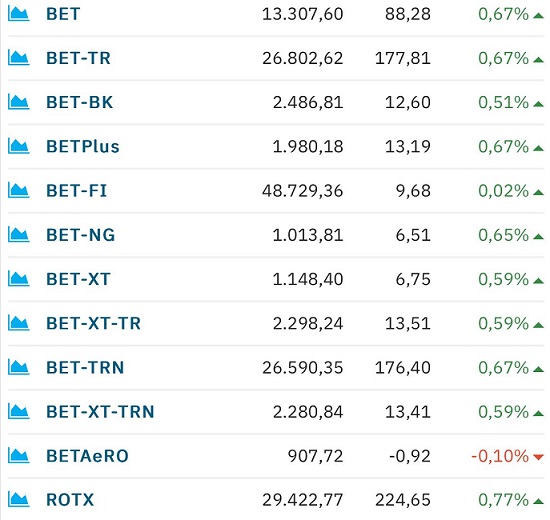Click the BET-FI value 48.729,36
Viewport: 550px width, 520px height.
coord(302,191)
